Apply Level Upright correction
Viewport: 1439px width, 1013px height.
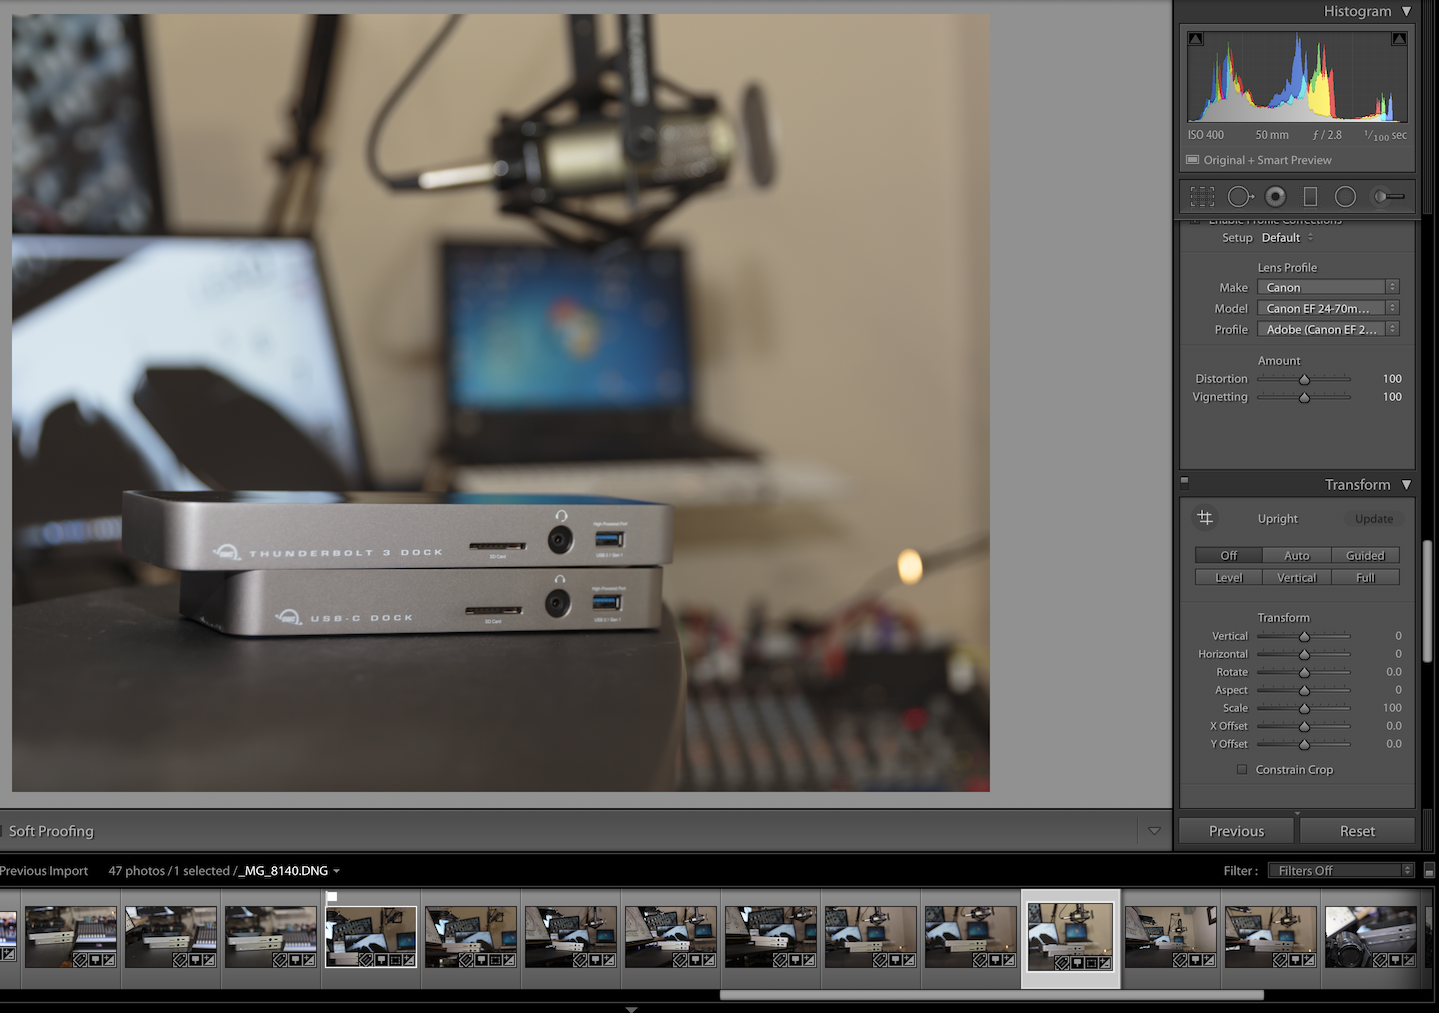click(1228, 578)
